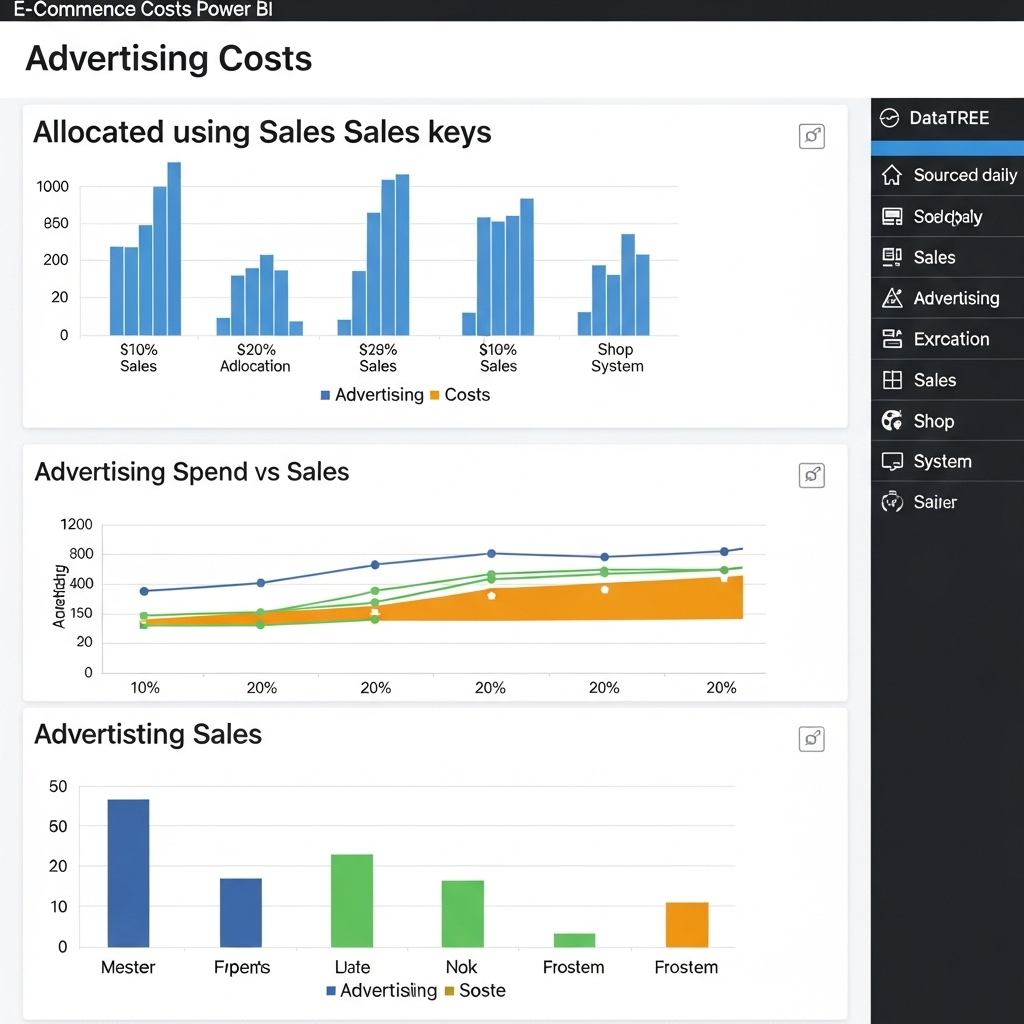Select the Sodcdaly sidebar menu item
The width and height of the screenshot is (1024, 1024).
tap(947, 217)
